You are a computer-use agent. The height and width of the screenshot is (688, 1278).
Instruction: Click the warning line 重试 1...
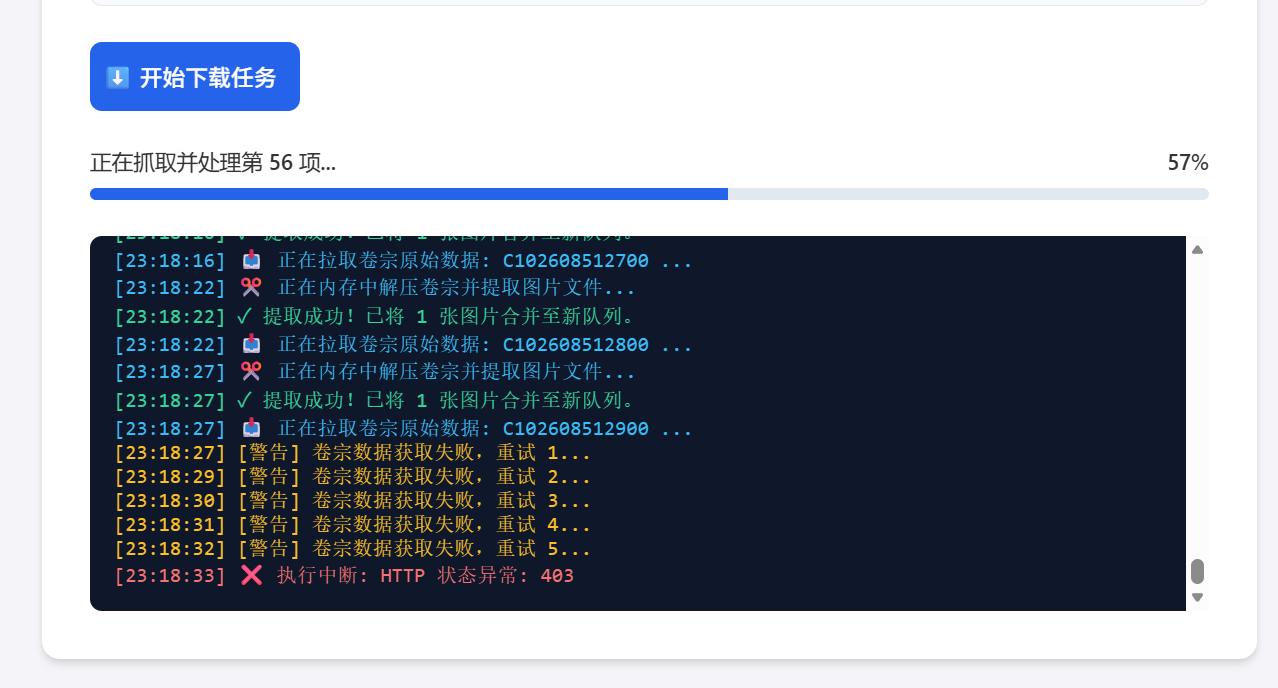click(x=353, y=453)
